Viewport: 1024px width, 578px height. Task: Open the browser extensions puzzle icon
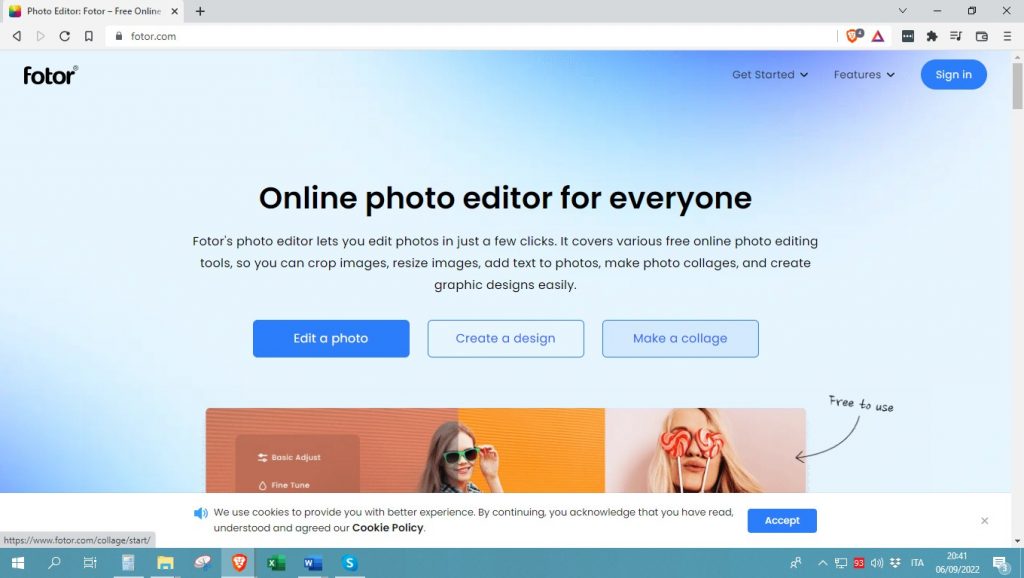pyautogui.click(x=932, y=36)
